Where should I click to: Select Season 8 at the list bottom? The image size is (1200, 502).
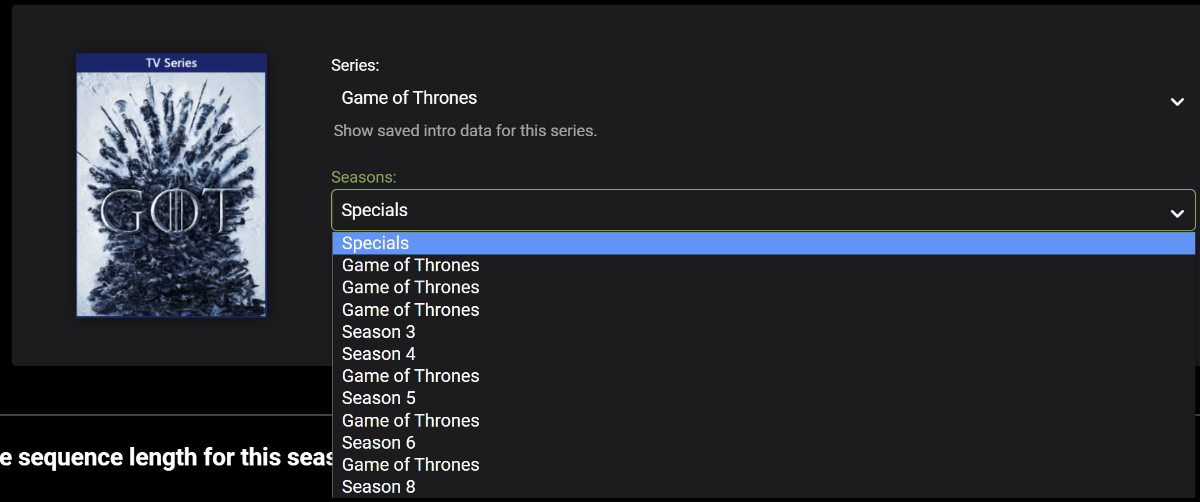click(378, 487)
